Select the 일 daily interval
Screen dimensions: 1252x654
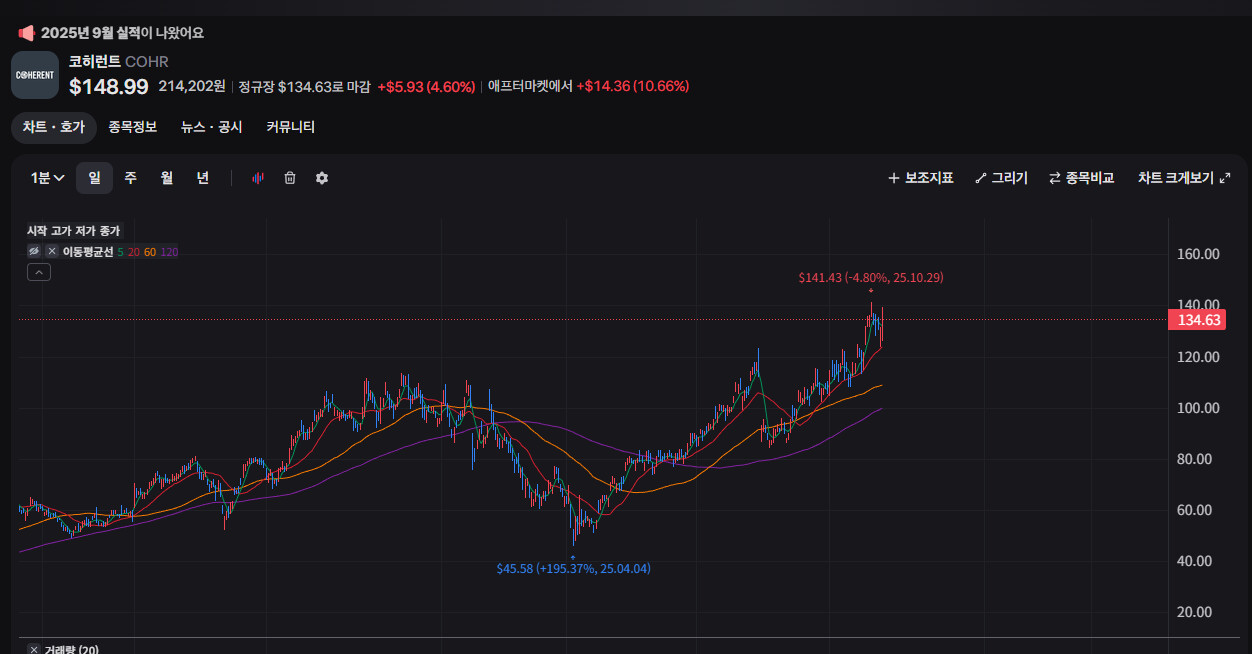click(x=94, y=178)
